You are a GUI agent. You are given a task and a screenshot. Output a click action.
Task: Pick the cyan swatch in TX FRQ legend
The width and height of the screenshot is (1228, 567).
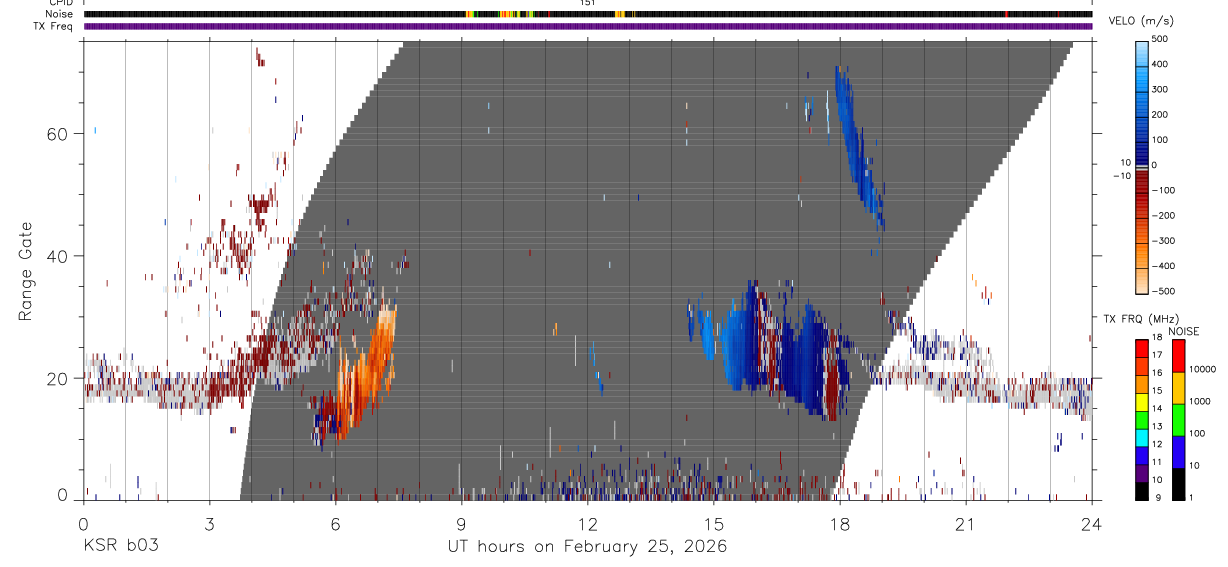click(x=1143, y=438)
